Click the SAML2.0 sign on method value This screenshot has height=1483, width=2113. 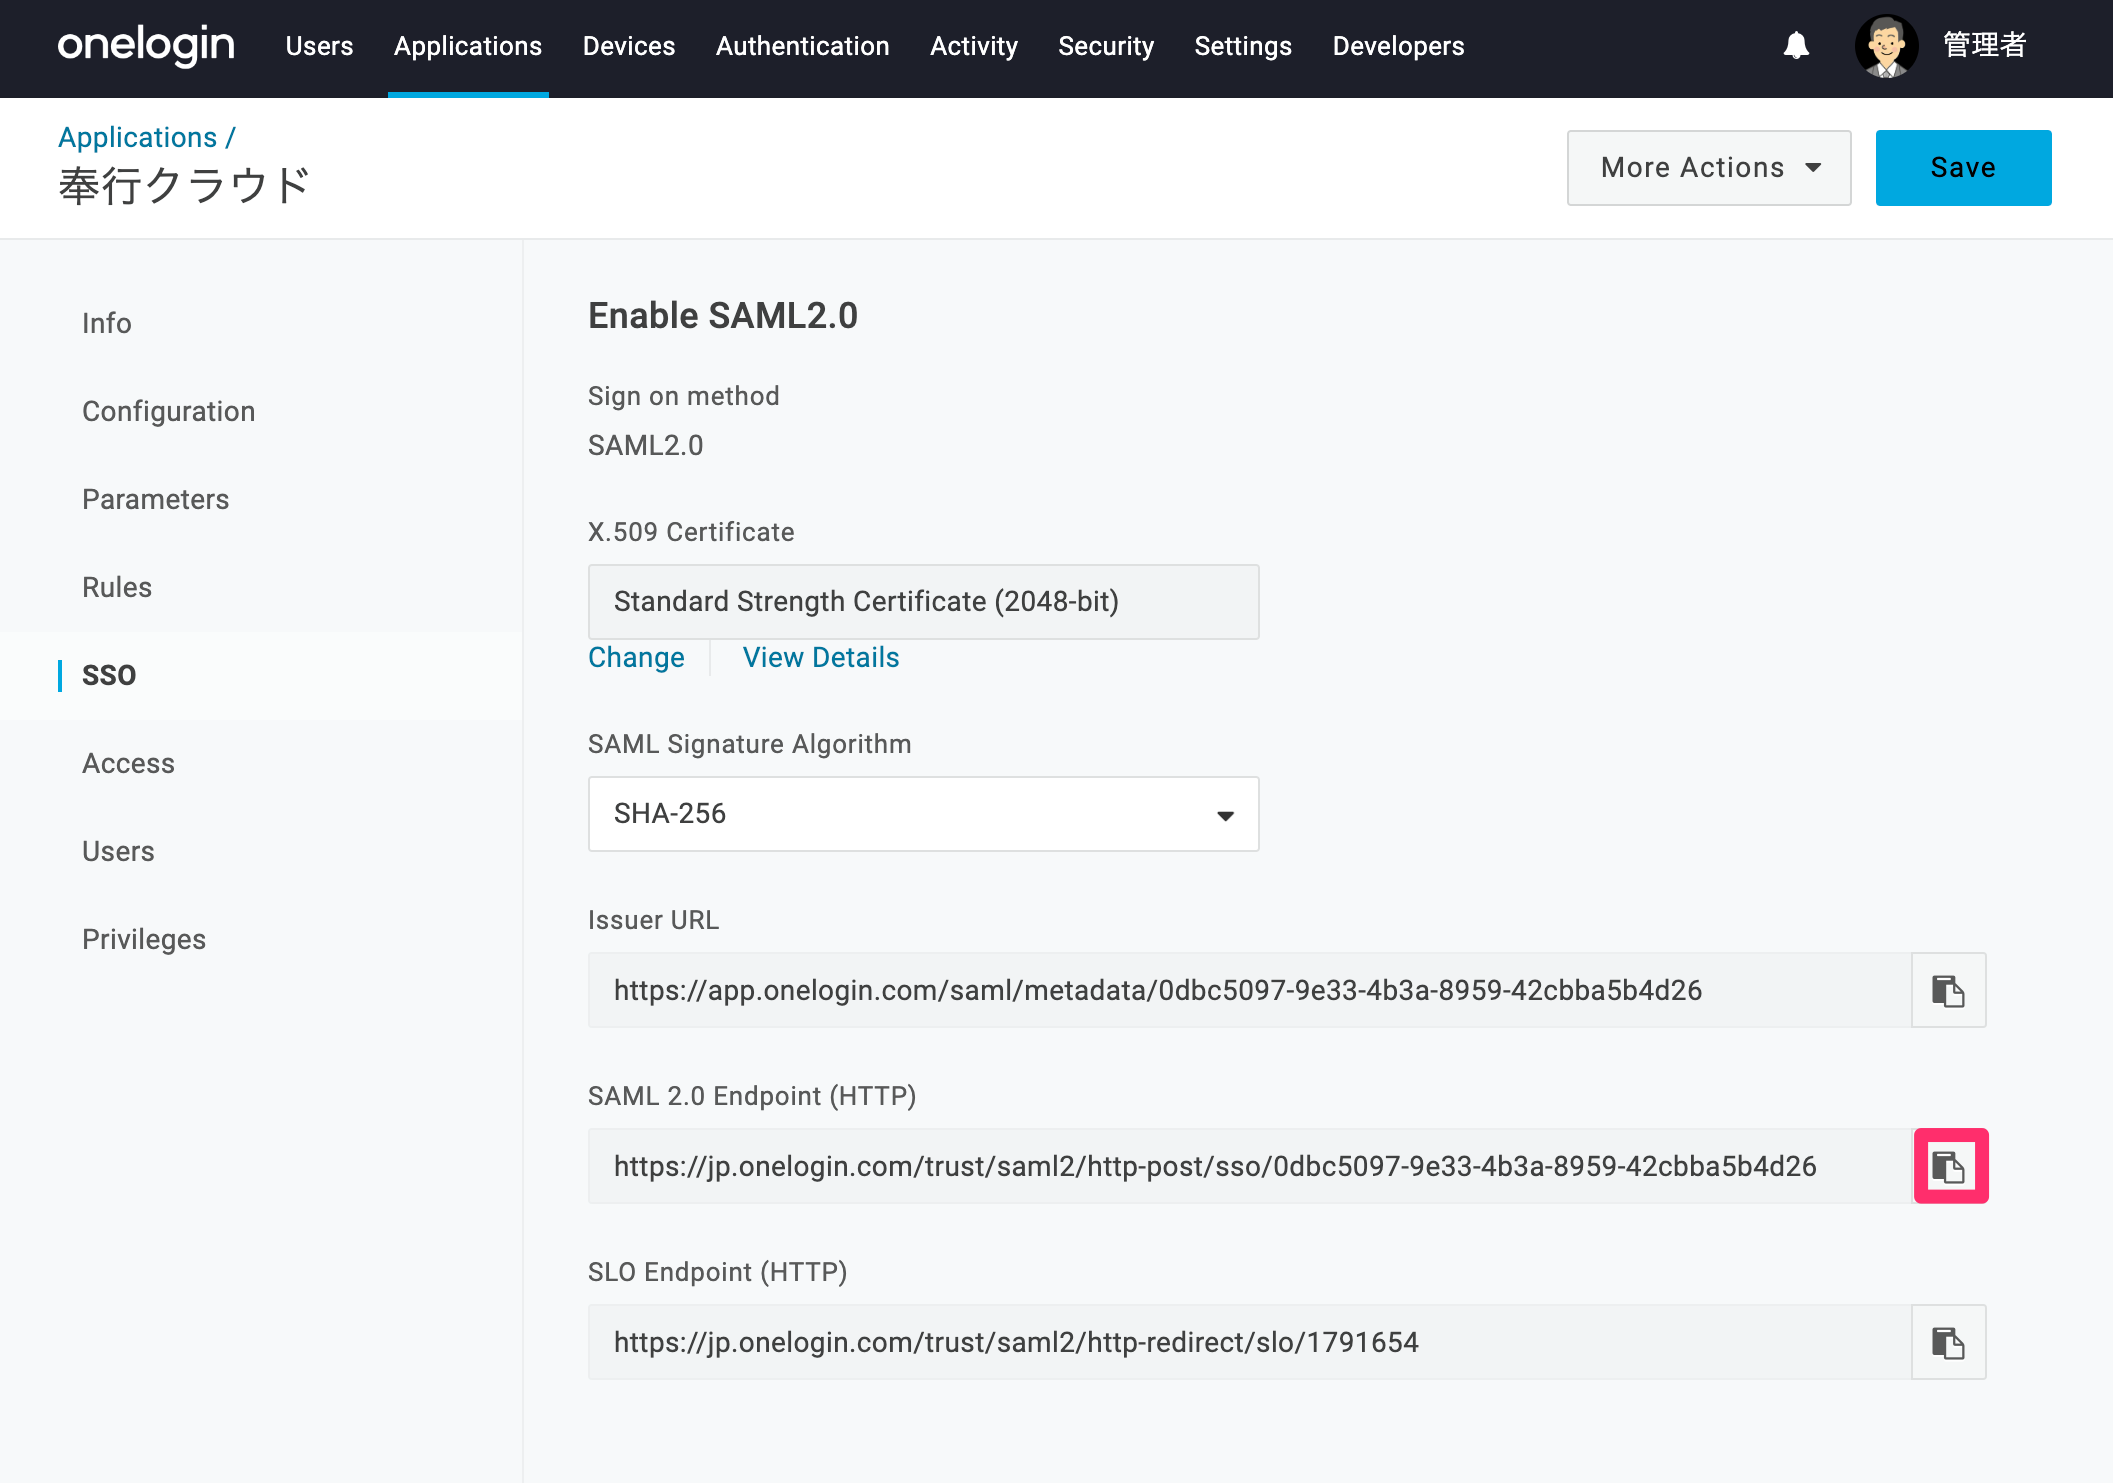pyautogui.click(x=645, y=445)
